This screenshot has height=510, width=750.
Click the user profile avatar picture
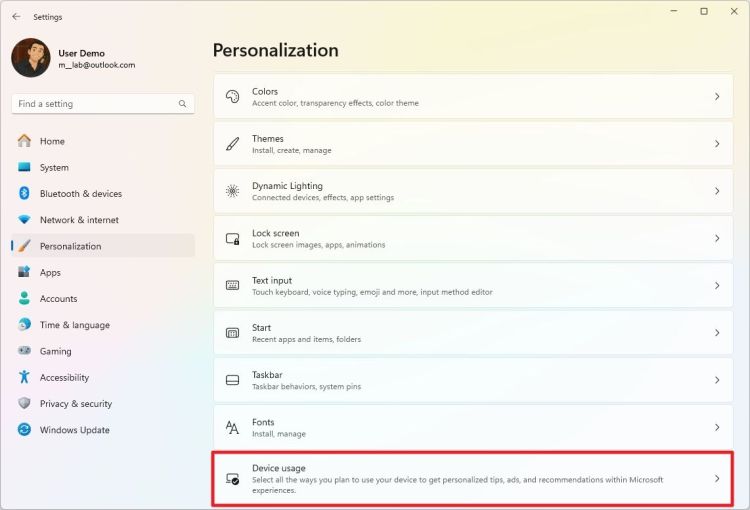click(30, 58)
